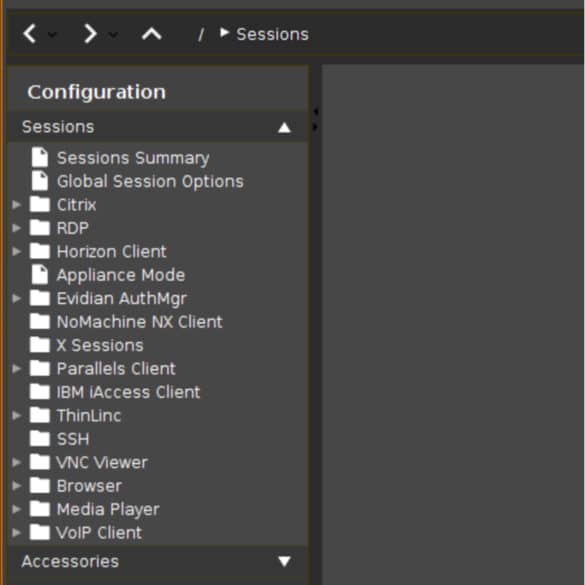Open the back history dropdown arrow

point(52,35)
